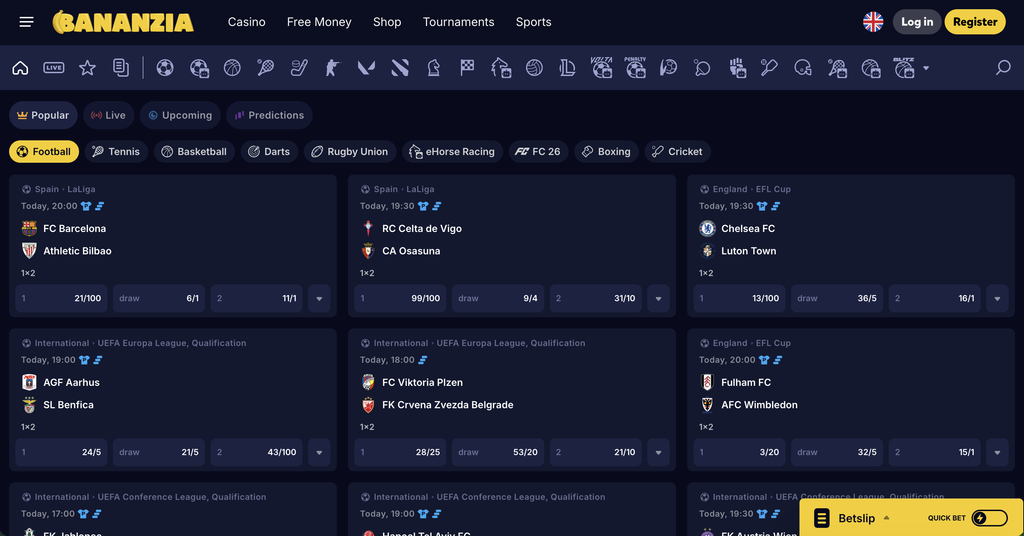
Task: Open the Free Money menu item
Action: [x=319, y=22]
